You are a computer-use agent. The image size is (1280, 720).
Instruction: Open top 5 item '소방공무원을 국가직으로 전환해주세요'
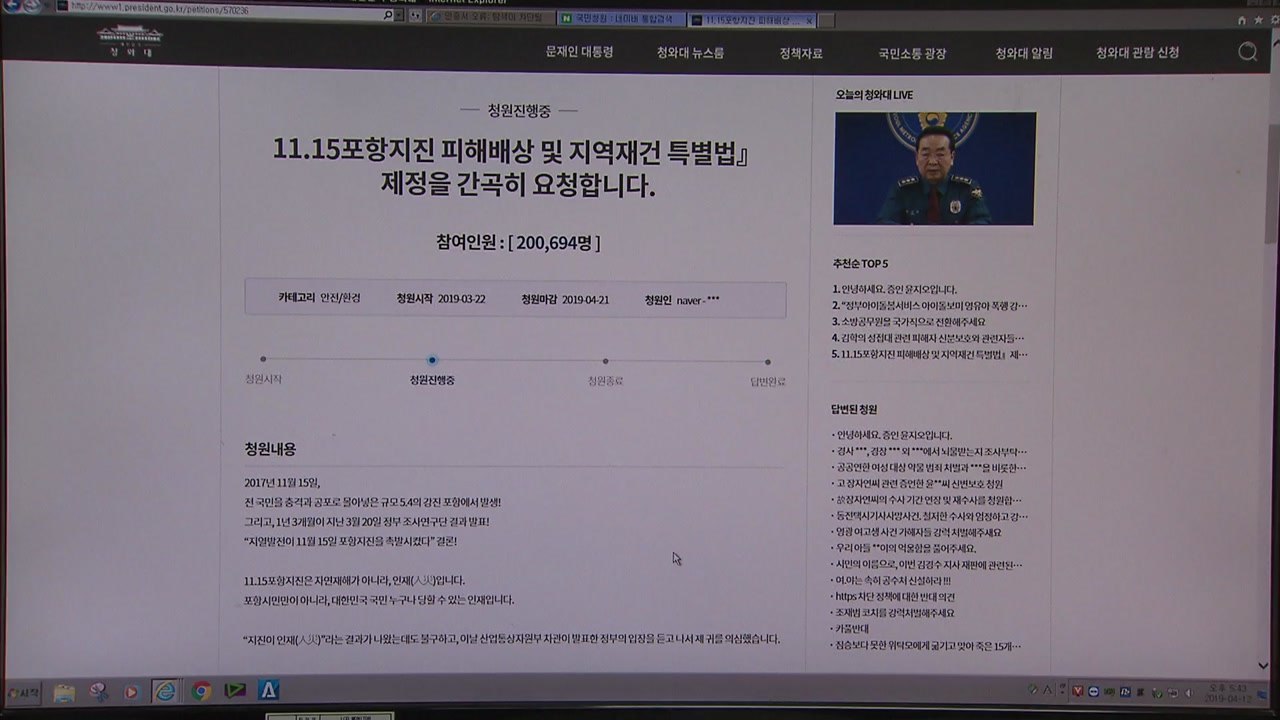(908, 322)
